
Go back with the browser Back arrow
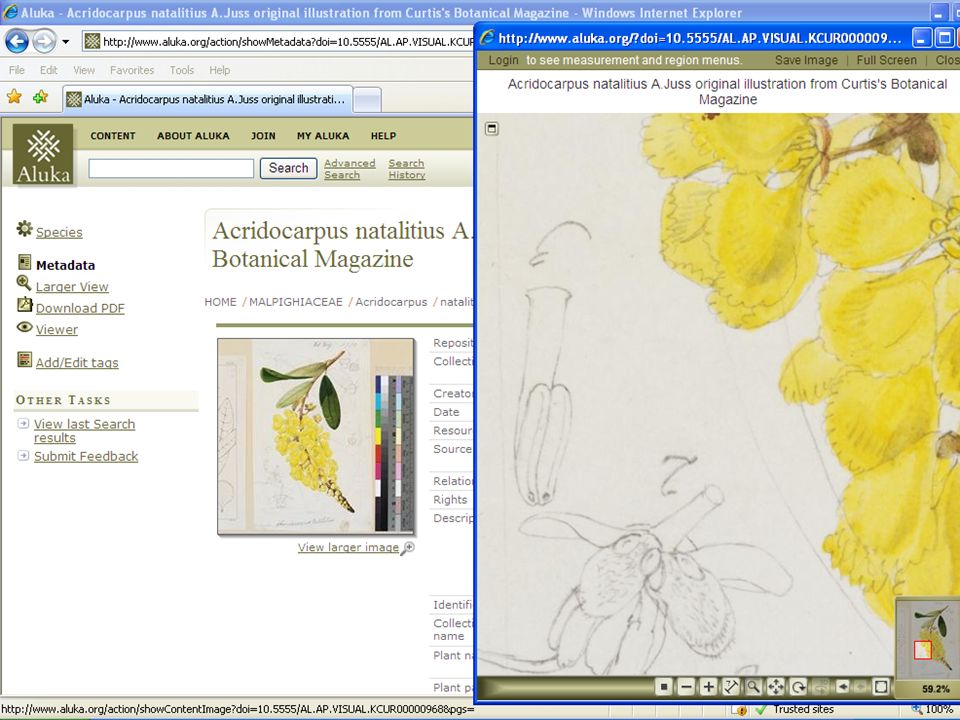point(17,42)
